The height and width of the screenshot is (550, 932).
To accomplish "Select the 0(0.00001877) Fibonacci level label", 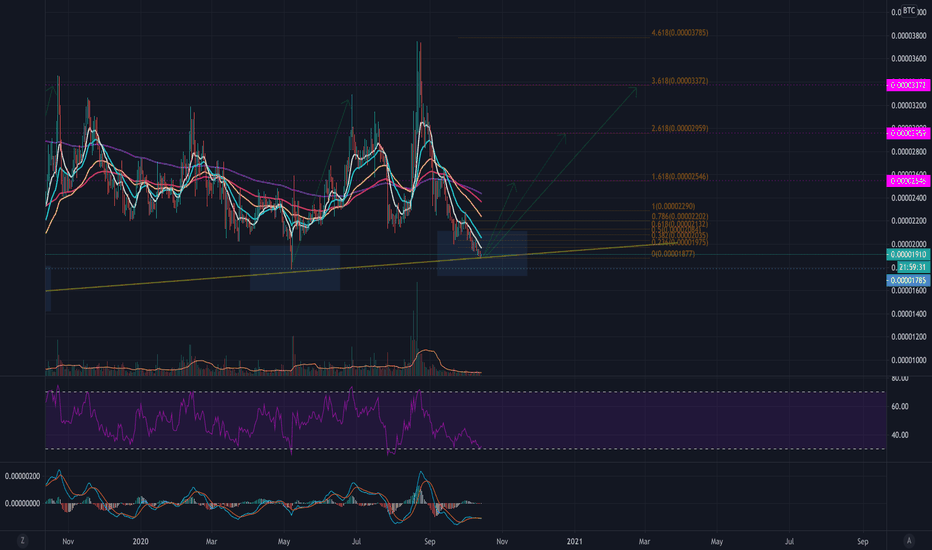I will tap(673, 254).
